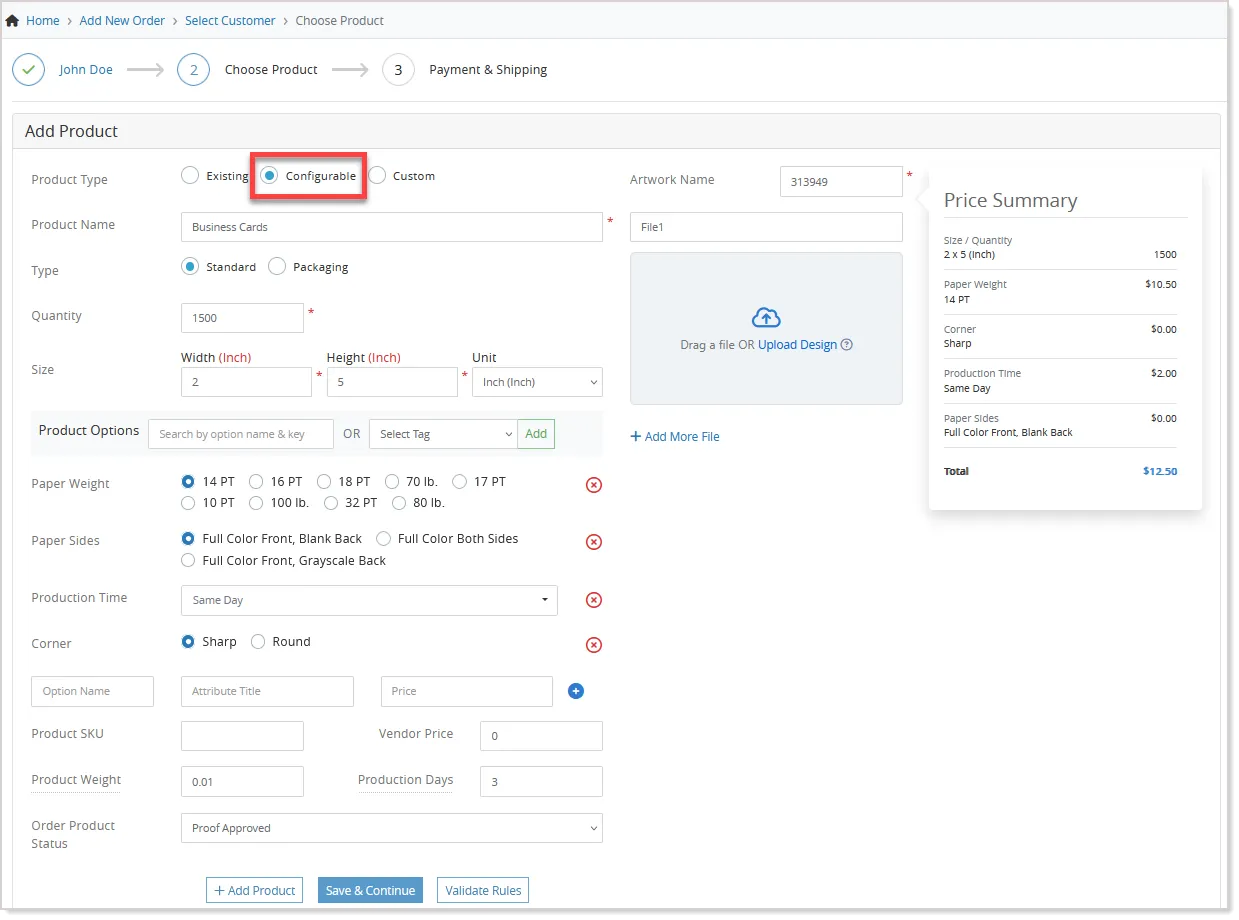Click Save & Continue

370,891
